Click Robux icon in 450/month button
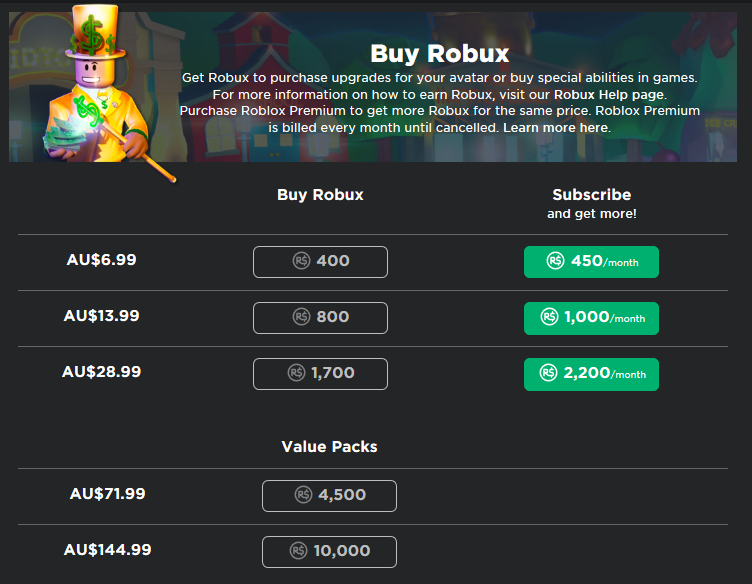752x584 pixels. pos(556,261)
